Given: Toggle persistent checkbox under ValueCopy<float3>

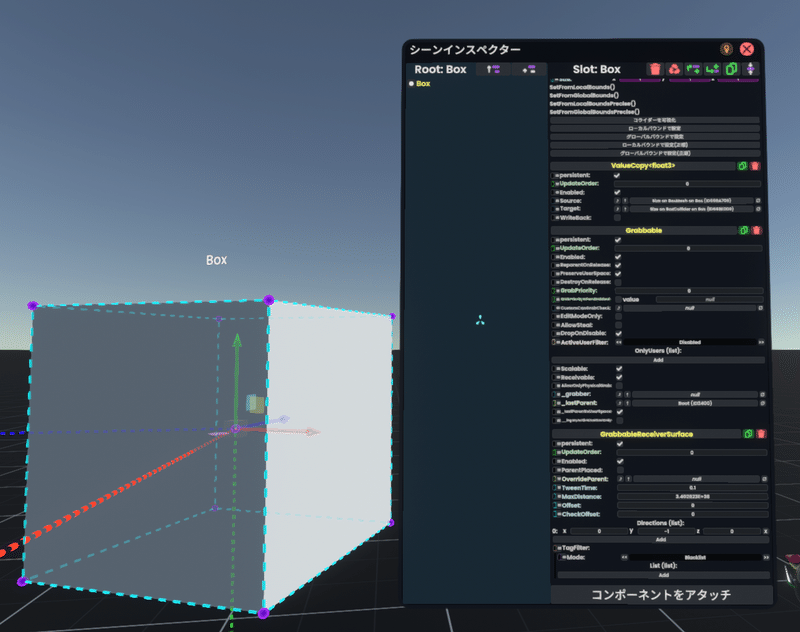Looking at the screenshot, I should [x=617, y=175].
